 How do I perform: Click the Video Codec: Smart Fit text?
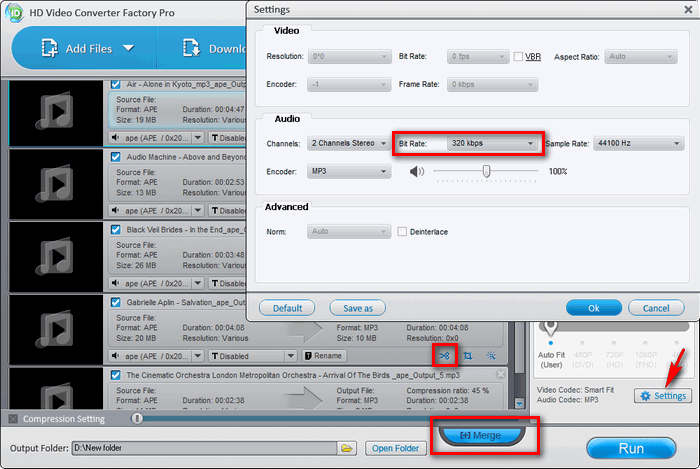coord(575,390)
